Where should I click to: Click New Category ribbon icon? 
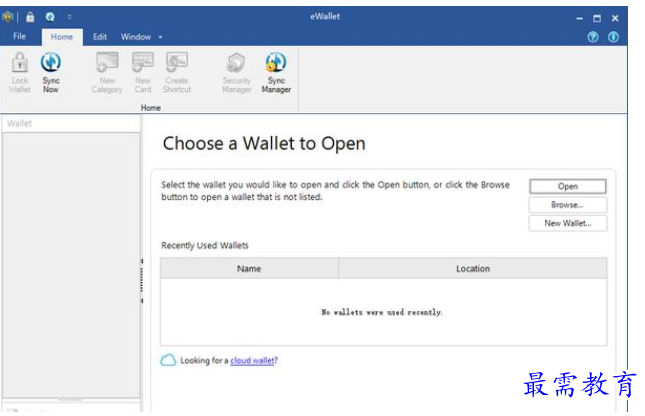(107, 73)
